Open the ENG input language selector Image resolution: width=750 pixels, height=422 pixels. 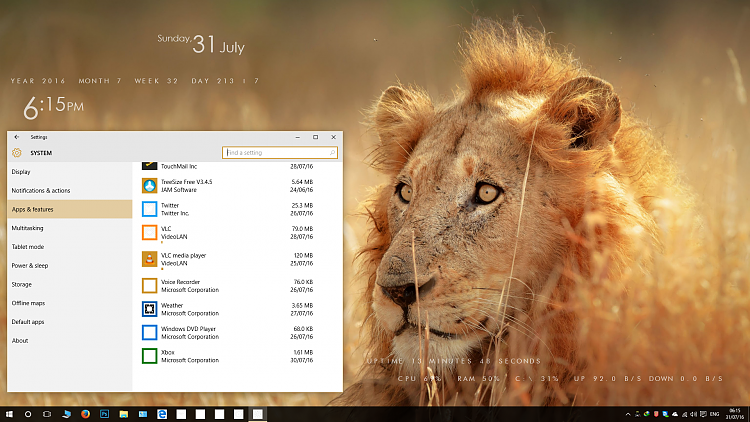pyautogui.click(x=713, y=413)
